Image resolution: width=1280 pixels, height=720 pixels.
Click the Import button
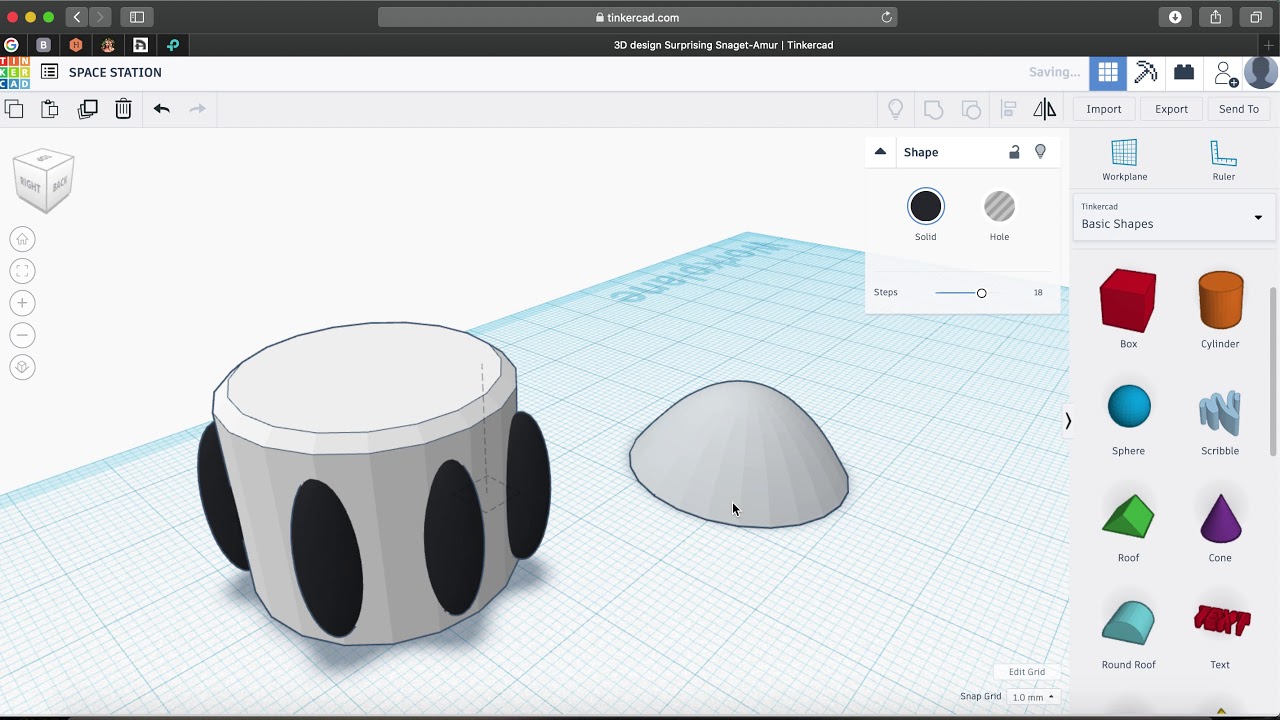(x=1104, y=109)
